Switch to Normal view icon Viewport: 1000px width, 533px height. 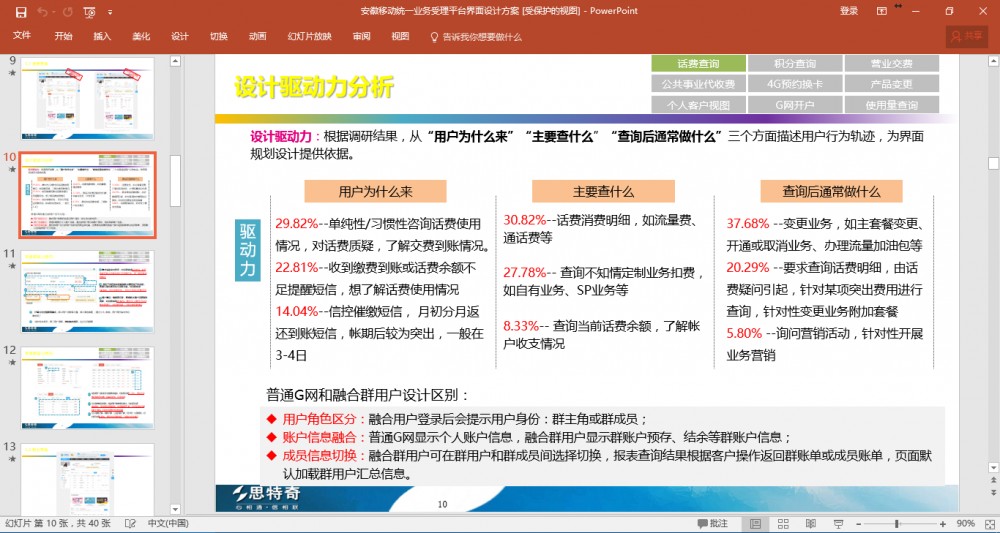[x=755, y=524]
